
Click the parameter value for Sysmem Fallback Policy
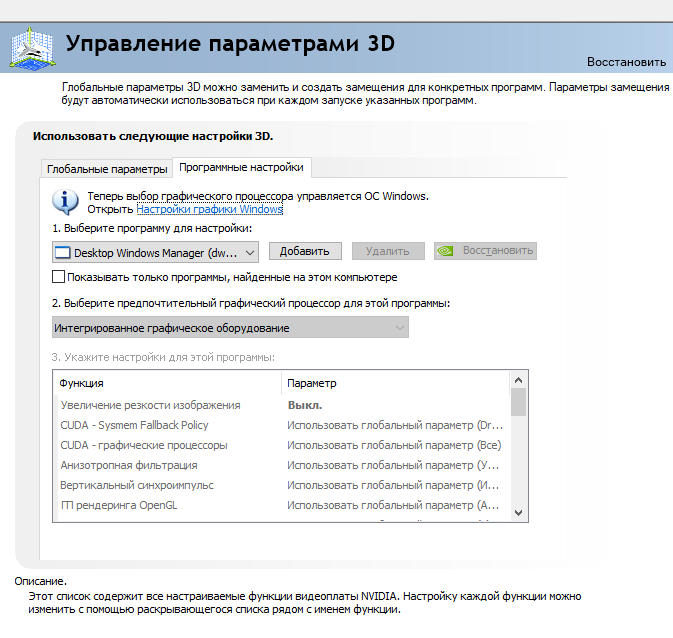[395, 425]
